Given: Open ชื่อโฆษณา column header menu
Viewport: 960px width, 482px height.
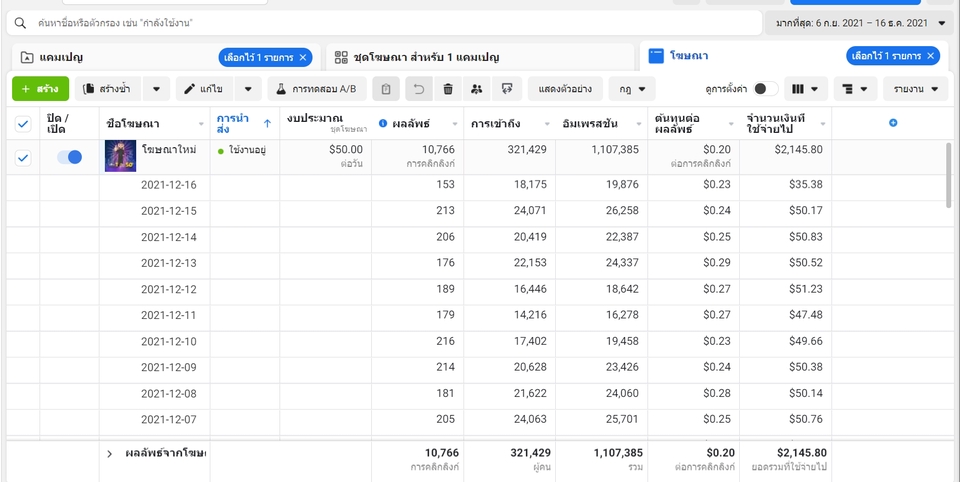Looking at the screenshot, I should pyautogui.click(x=201, y=124).
